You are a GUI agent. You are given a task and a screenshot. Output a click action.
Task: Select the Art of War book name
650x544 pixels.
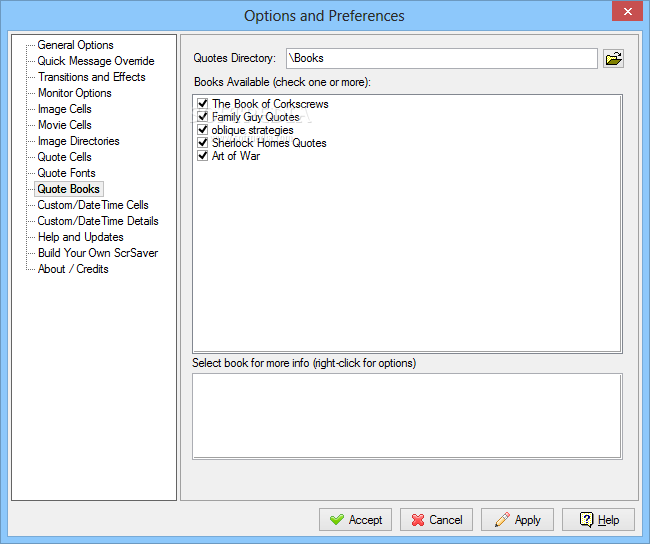(236, 156)
